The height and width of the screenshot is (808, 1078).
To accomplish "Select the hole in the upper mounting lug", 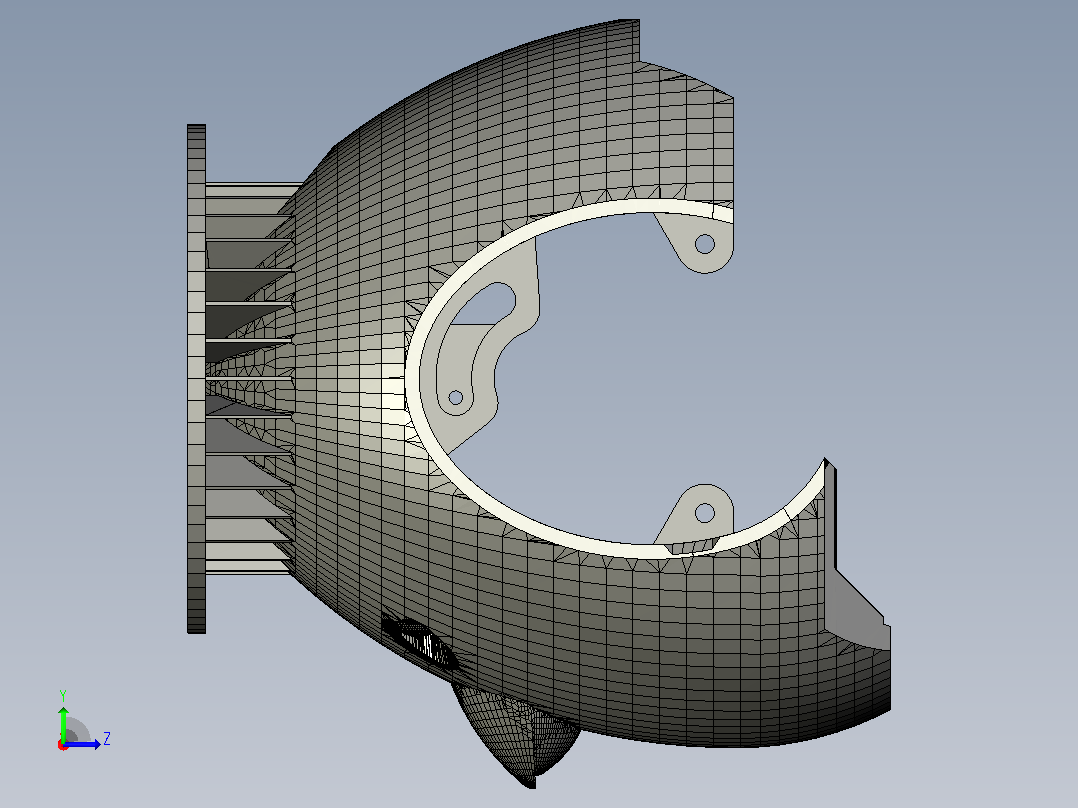I will tap(705, 243).
